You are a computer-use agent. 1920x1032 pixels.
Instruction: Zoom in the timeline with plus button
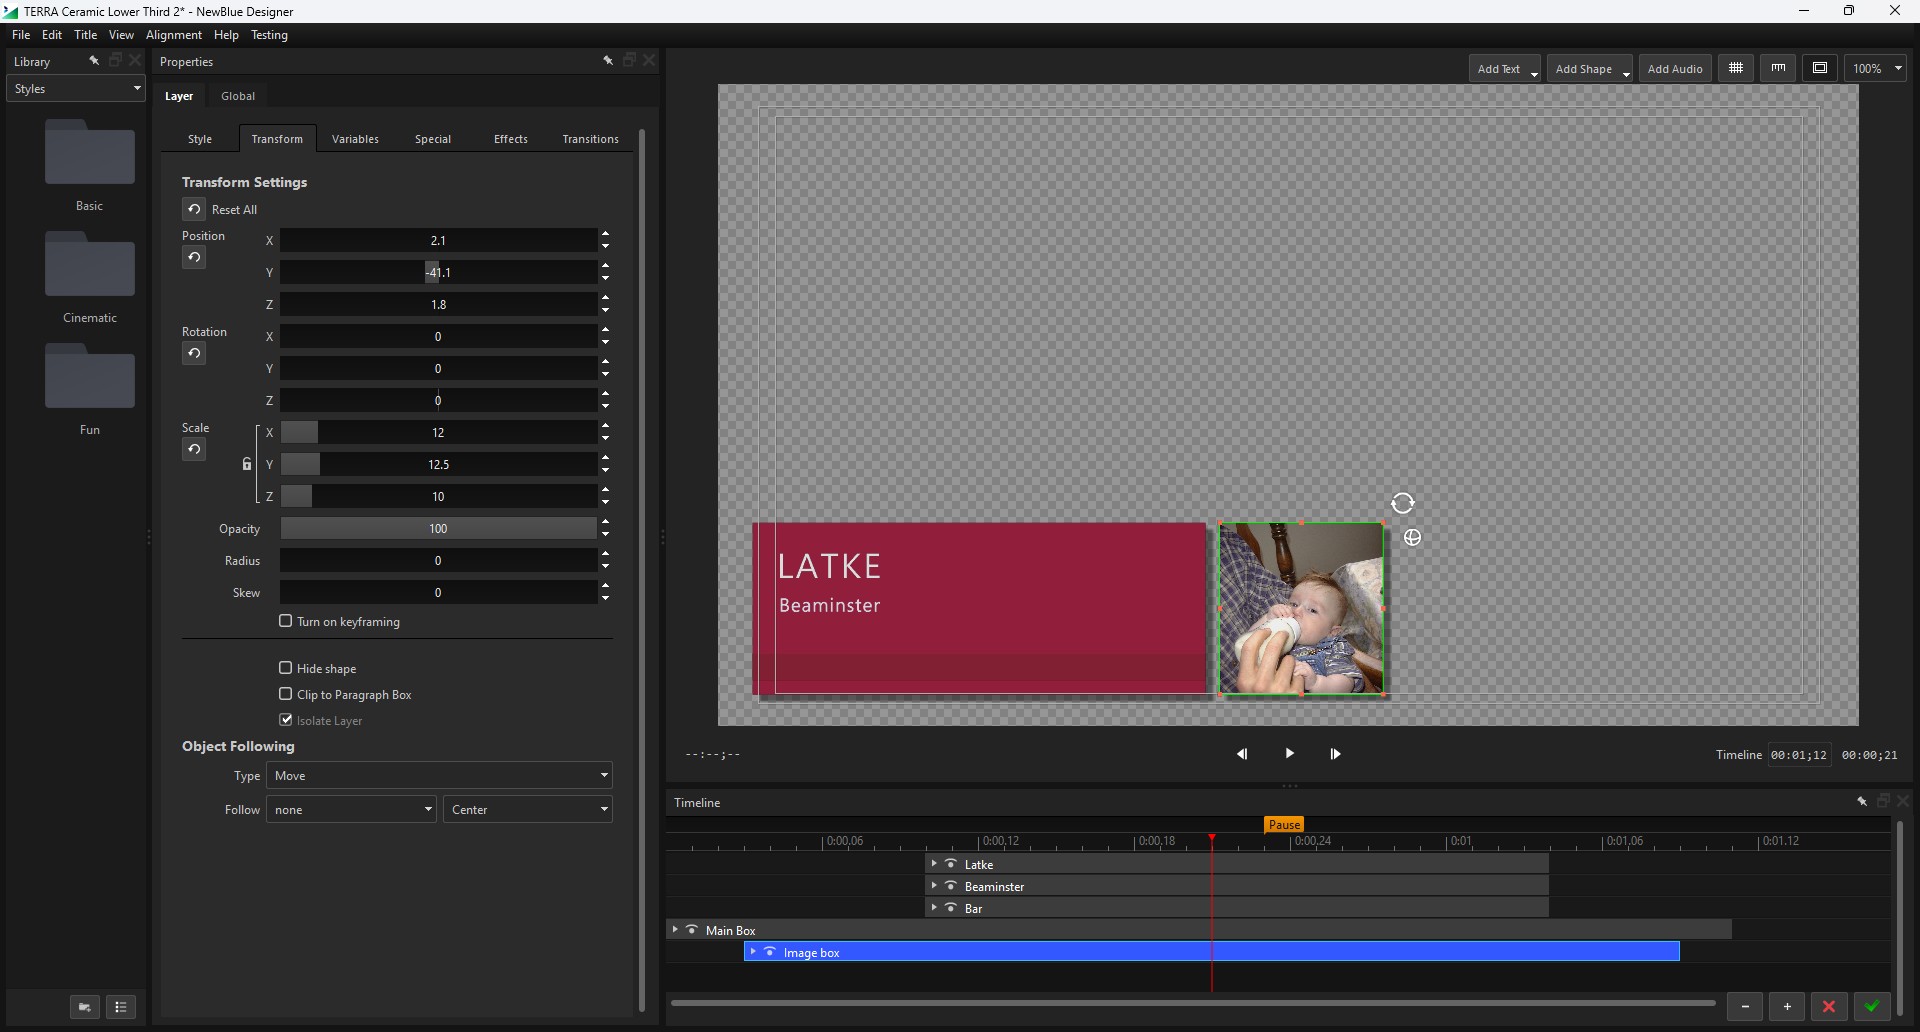pos(1787,1007)
